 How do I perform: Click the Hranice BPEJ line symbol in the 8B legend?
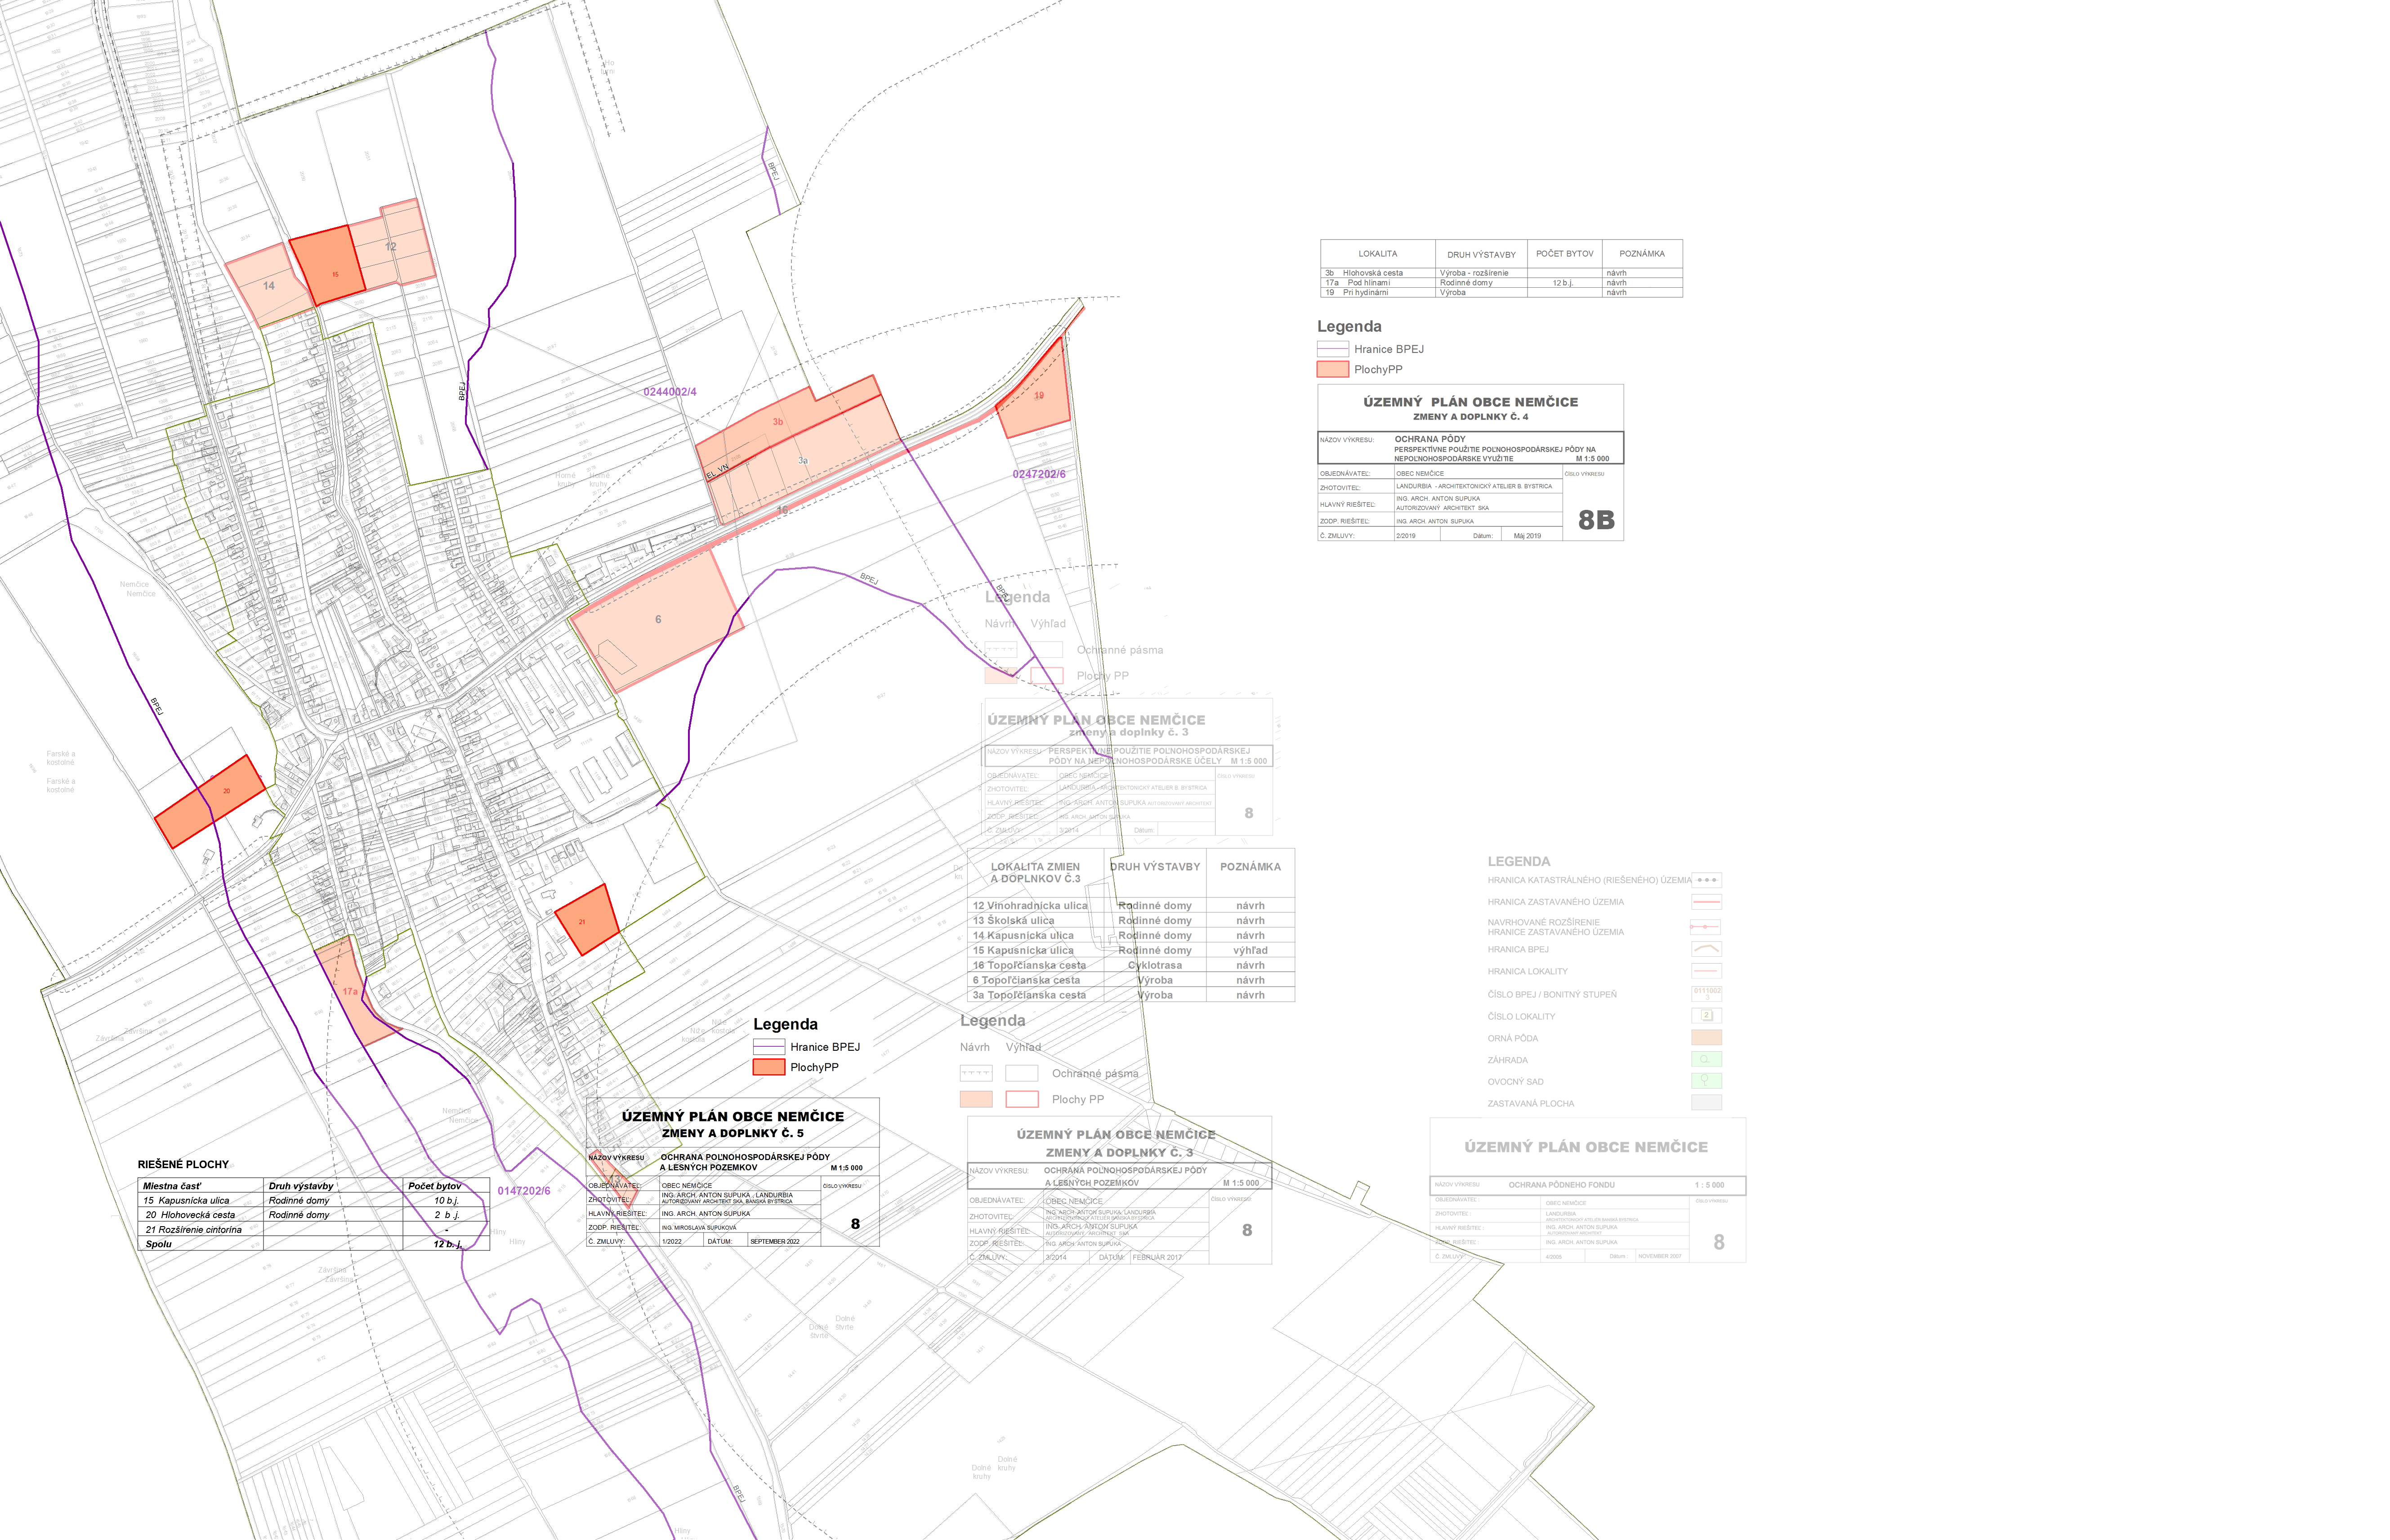pyautogui.click(x=1332, y=349)
